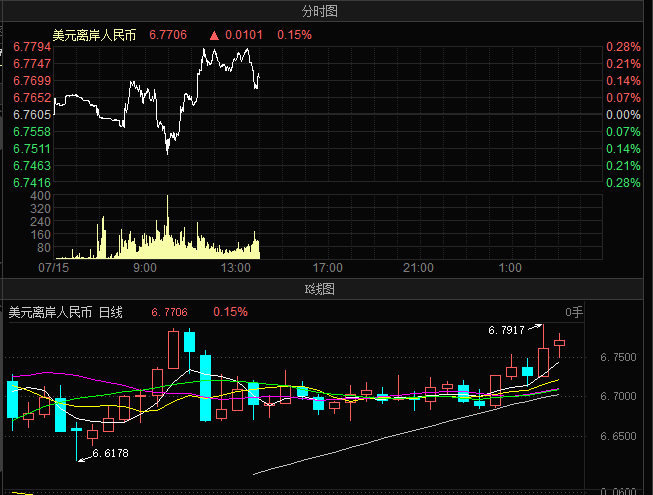Open the K线图 panel title
Image resolution: width=653 pixels, height=495 pixels.
[x=326, y=289]
